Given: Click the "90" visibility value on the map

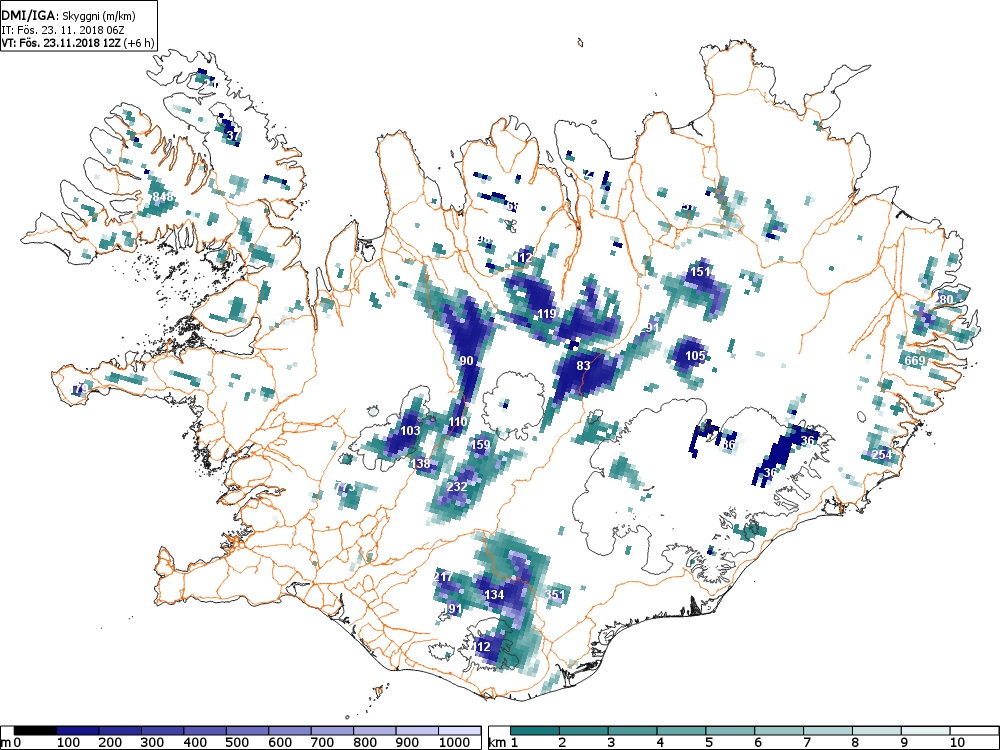Looking at the screenshot, I should tap(467, 361).
